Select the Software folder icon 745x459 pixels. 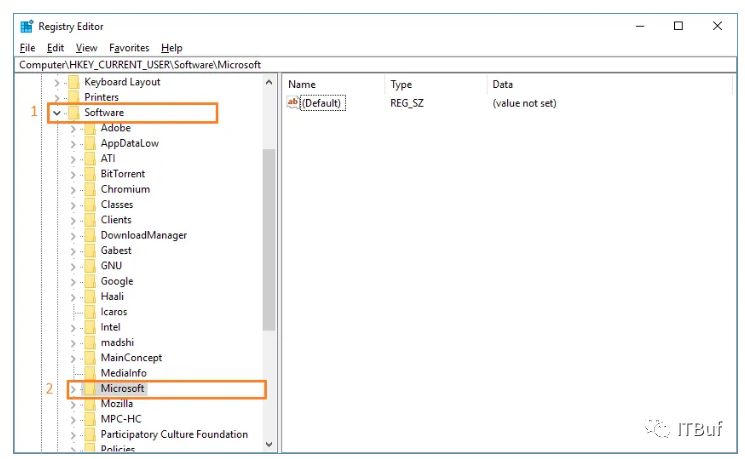click(x=74, y=113)
